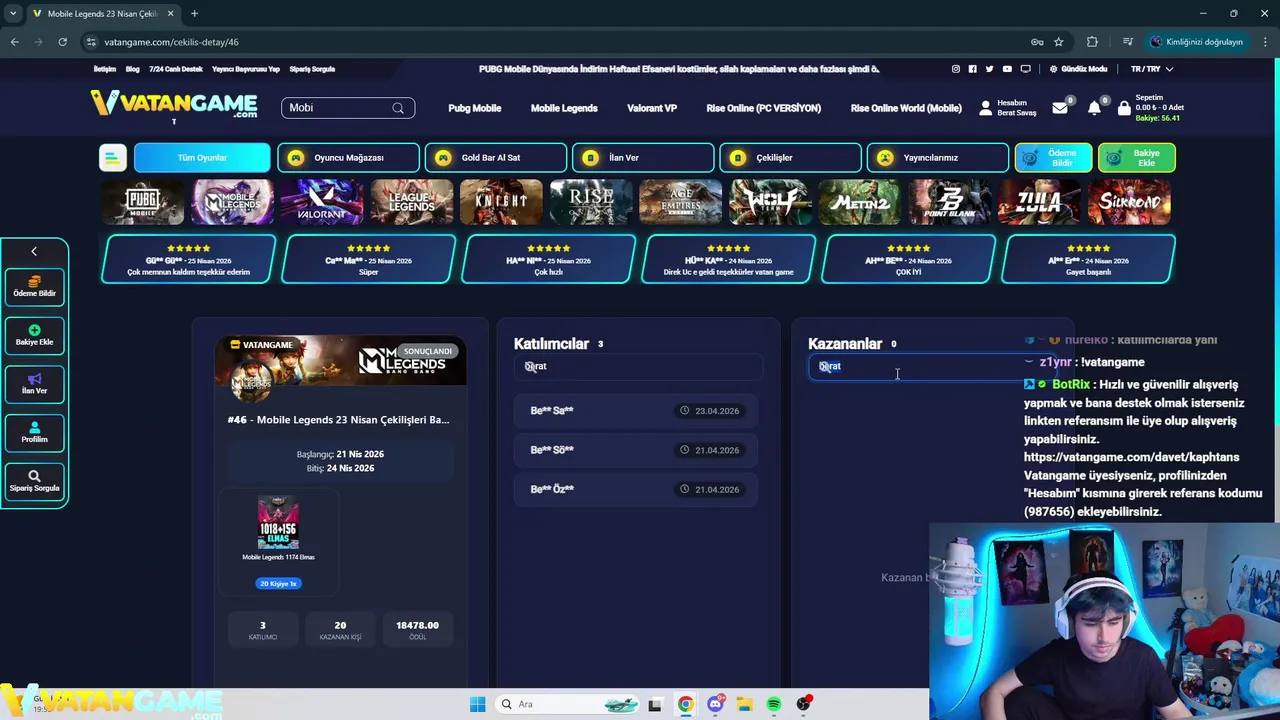The width and height of the screenshot is (1280, 720).
Task: Click the green hamburger menu button
Action: click(113, 157)
